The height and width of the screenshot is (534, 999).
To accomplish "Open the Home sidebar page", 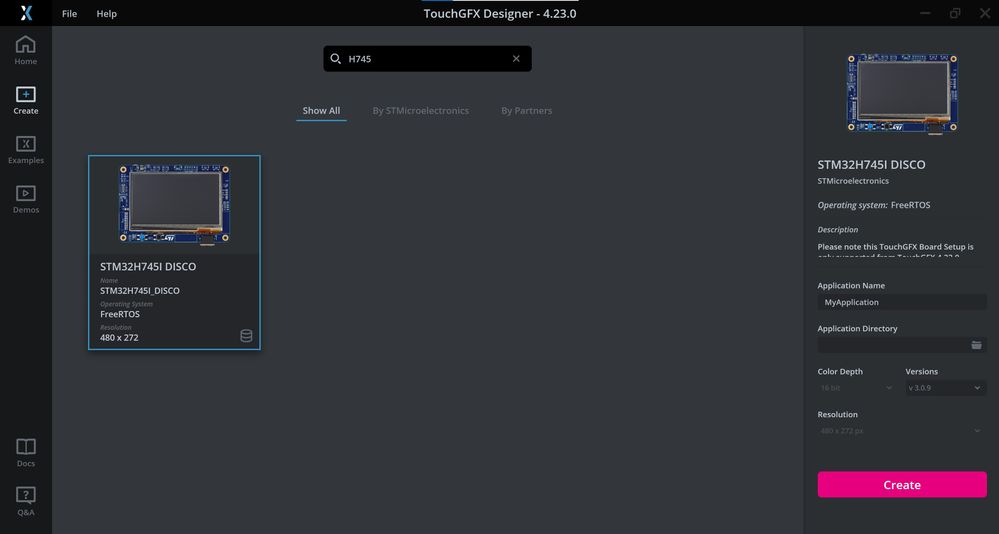I will (x=25, y=50).
